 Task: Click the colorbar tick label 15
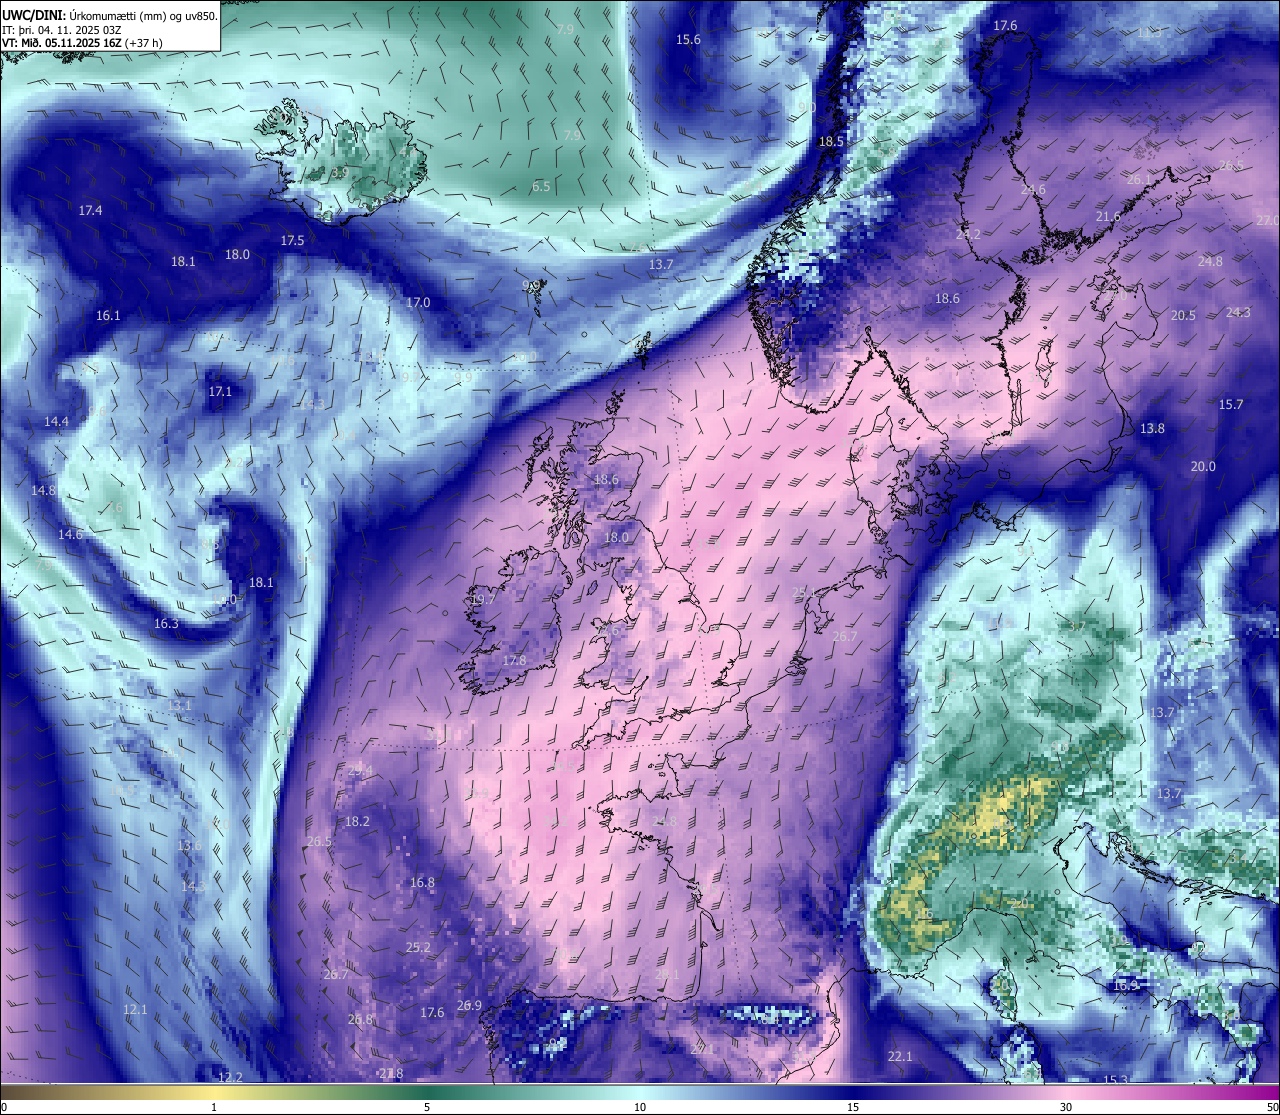pos(853,1106)
